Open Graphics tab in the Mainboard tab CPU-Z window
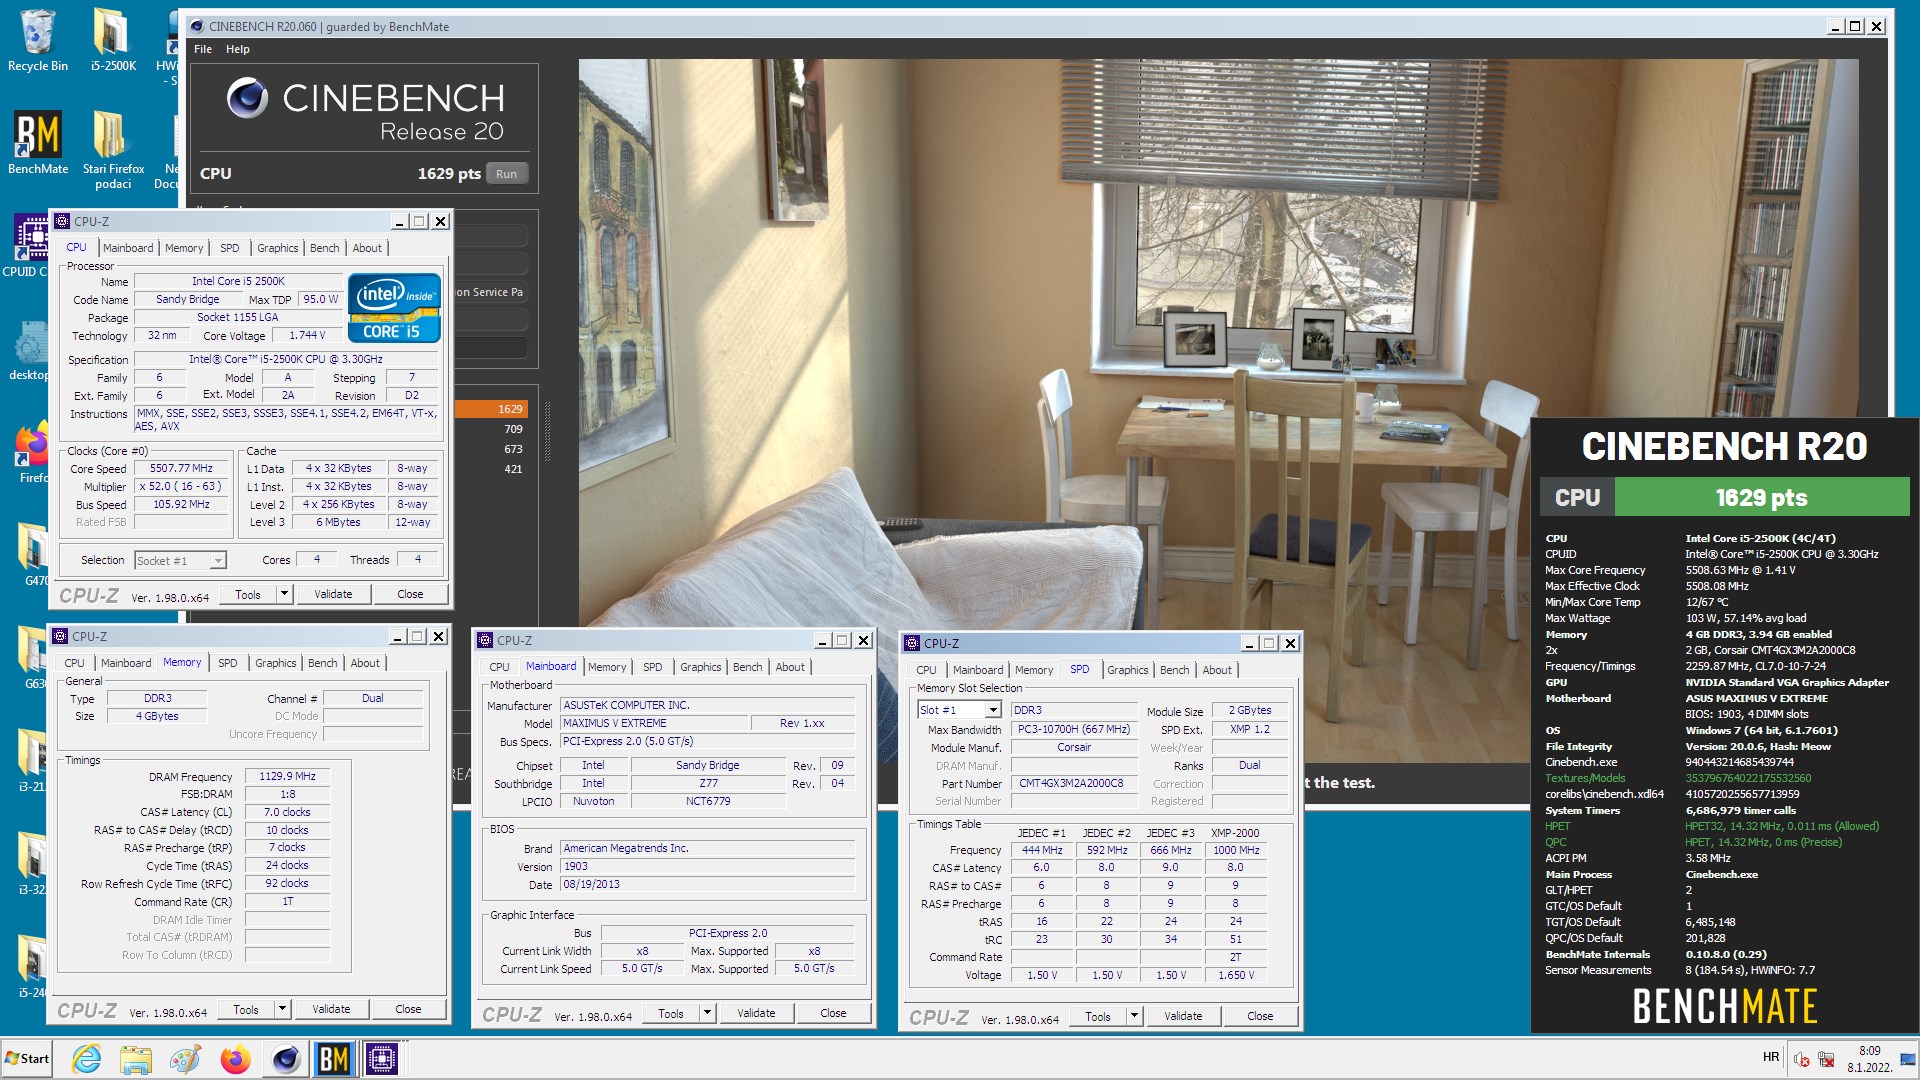 [x=700, y=667]
